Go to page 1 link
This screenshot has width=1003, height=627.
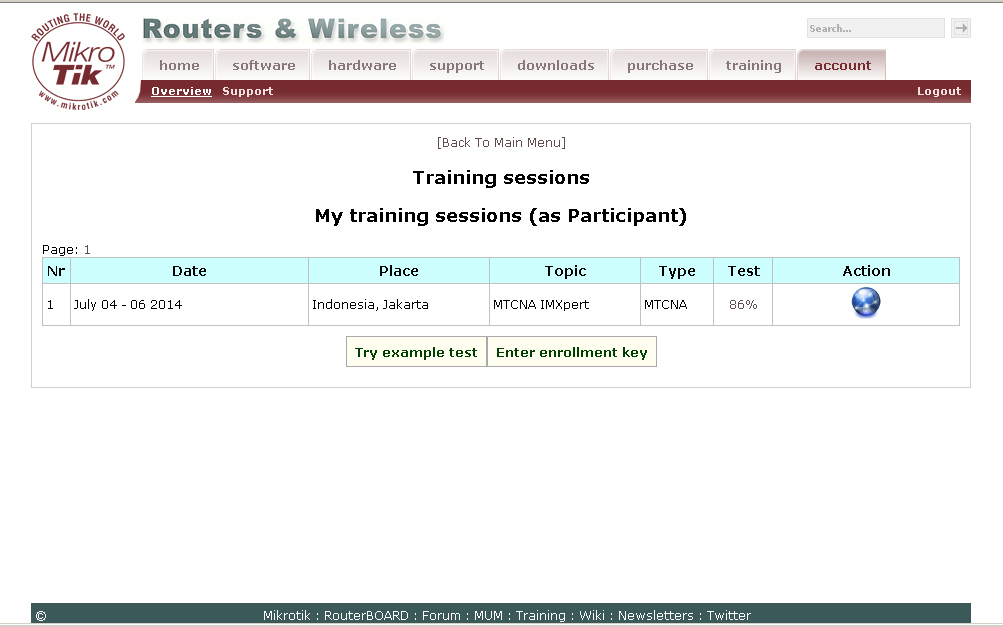click(x=87, y=250)
